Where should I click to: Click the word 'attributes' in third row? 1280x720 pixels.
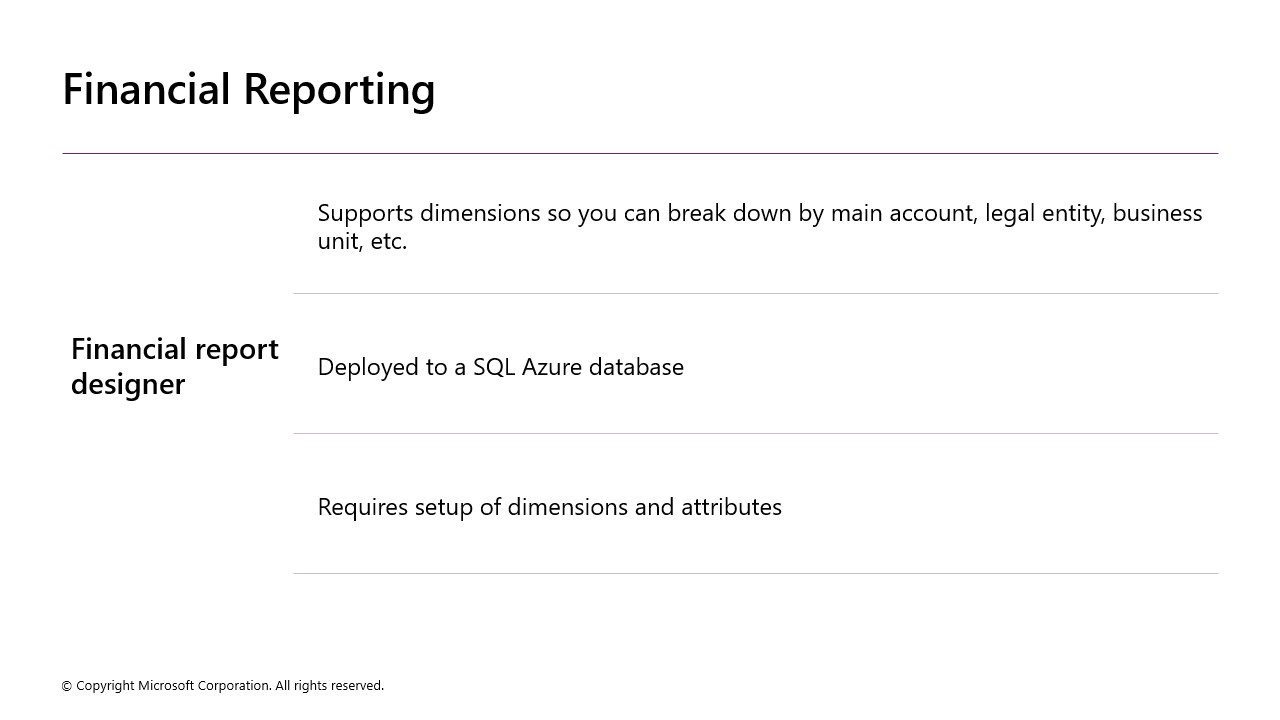pos(732,507)
